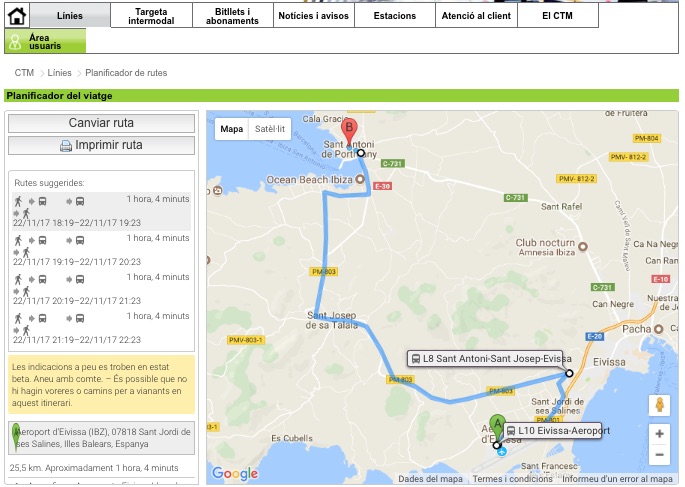This screenshot has height=487, width=685.
Task: Select route departing 19:19 arriving 20:23
Action: (x=101, y=250)
